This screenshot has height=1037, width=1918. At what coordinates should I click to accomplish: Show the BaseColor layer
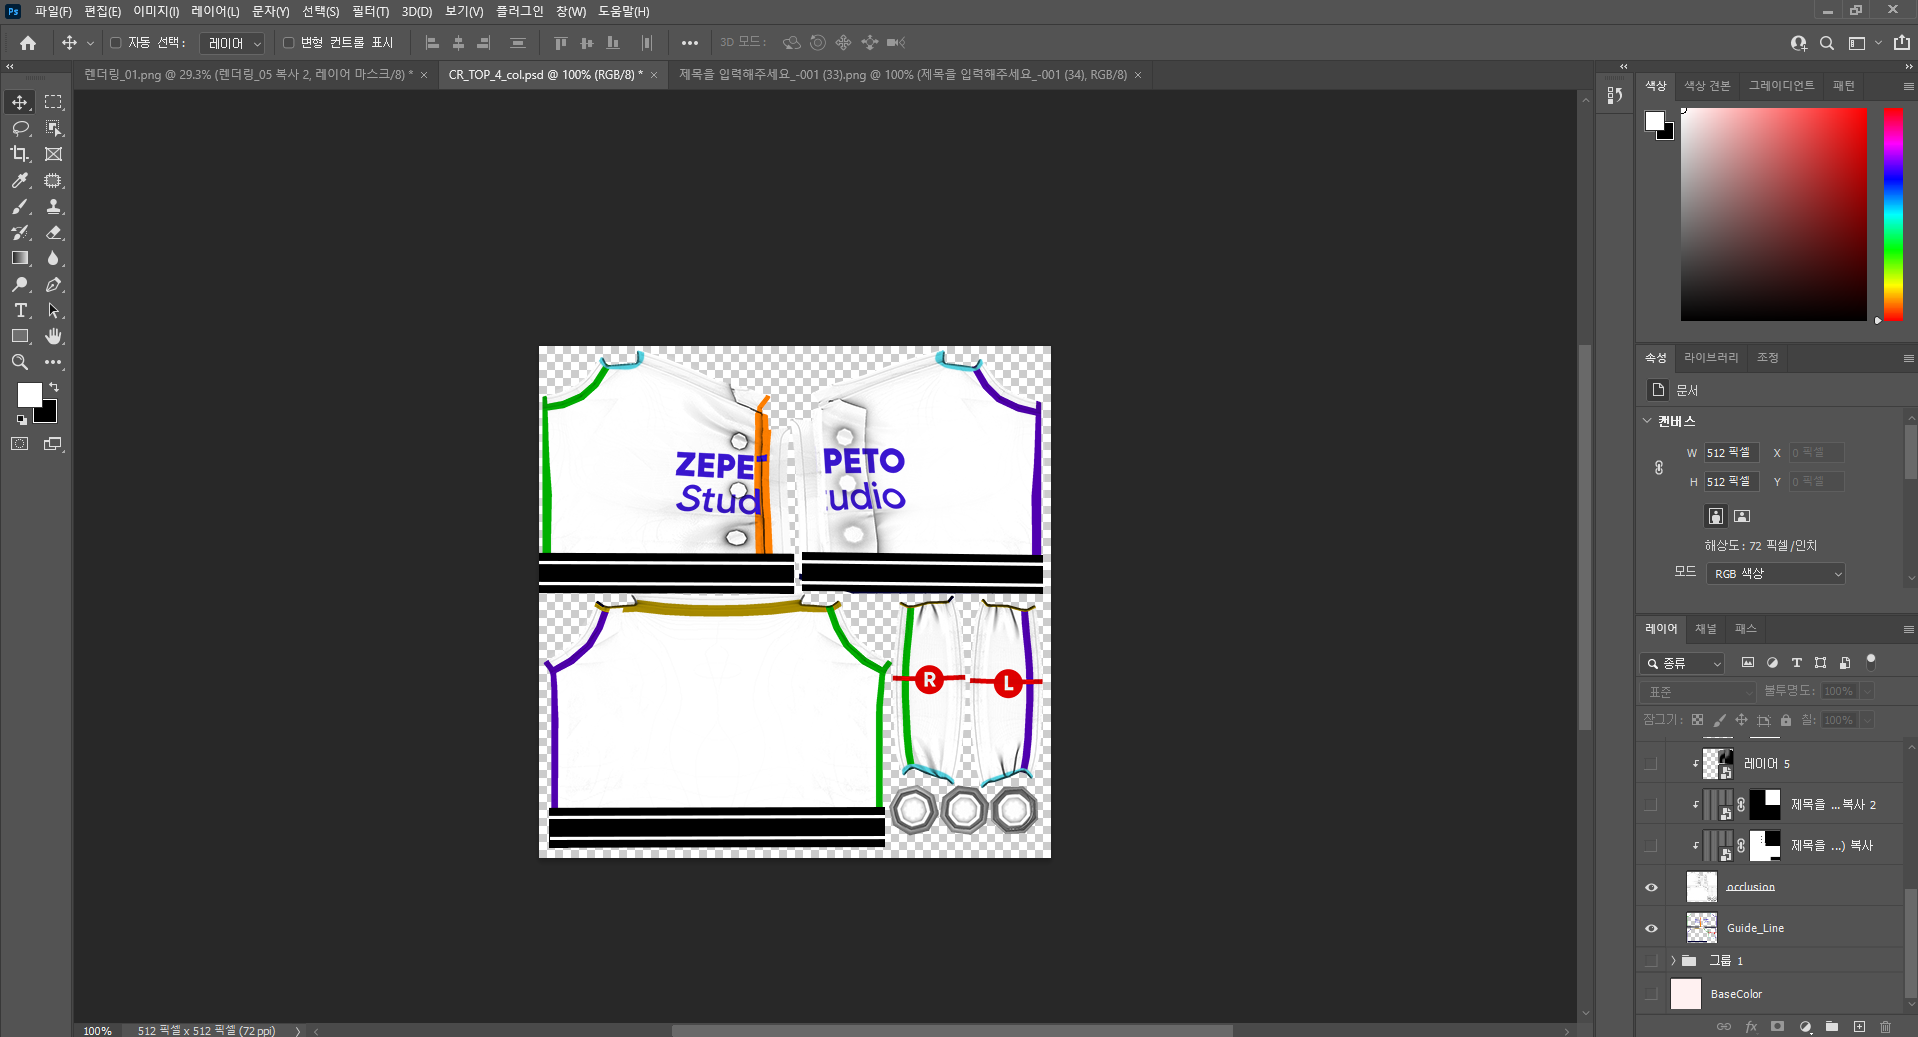[x=1651, y=994]
